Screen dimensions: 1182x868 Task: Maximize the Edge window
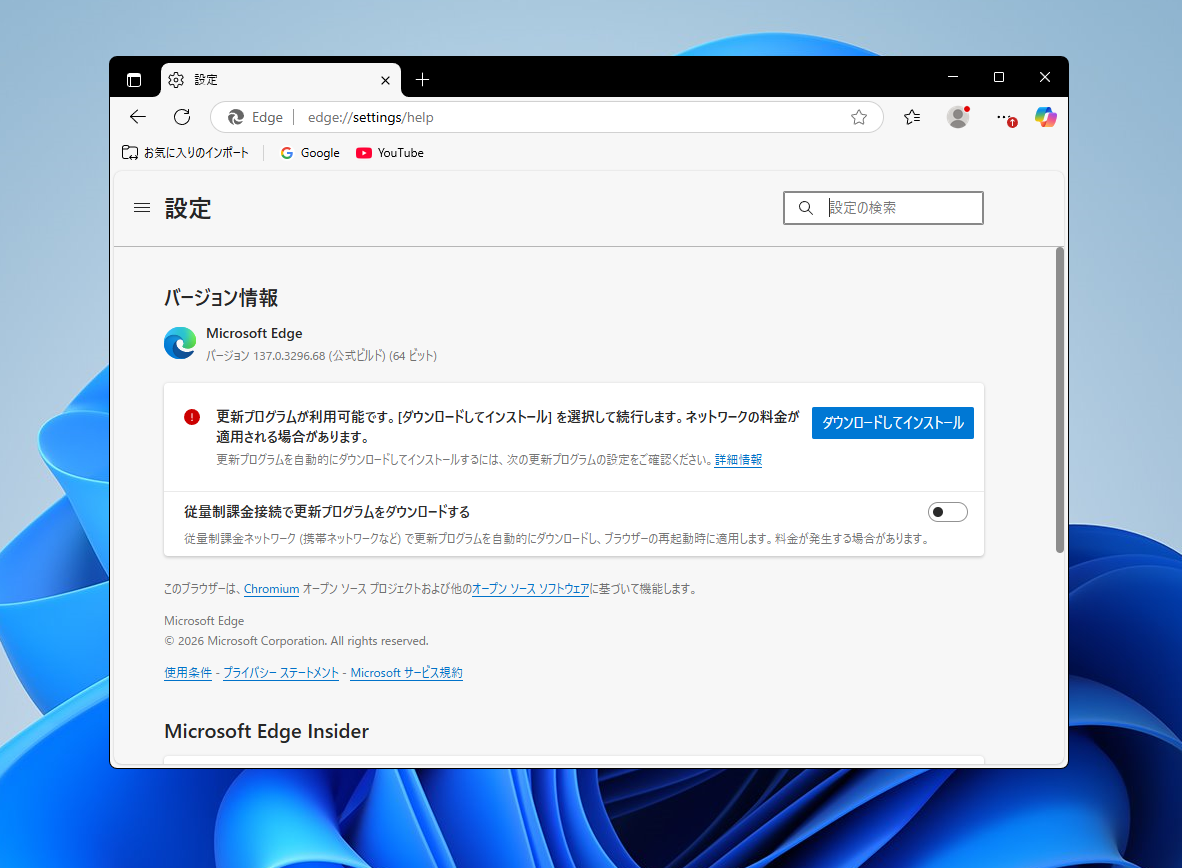pyautogui.click(x=999, y=77)
